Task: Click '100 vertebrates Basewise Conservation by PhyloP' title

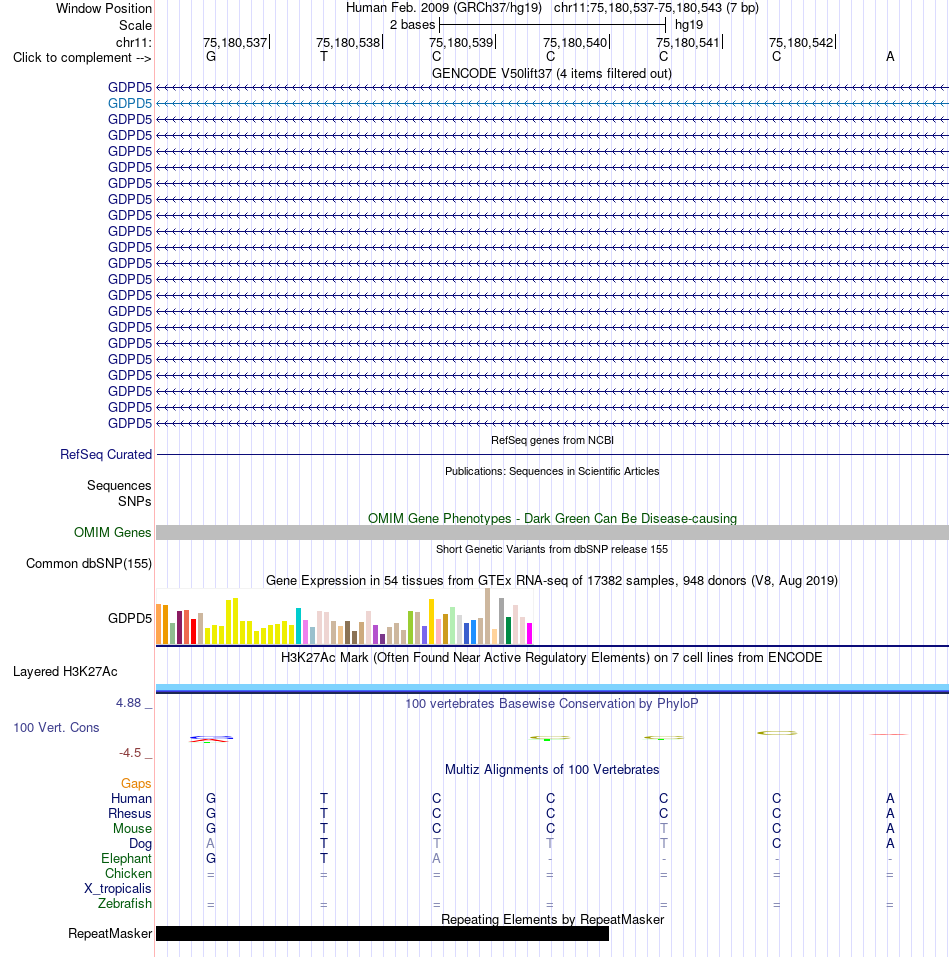Action: coord(552,704)
